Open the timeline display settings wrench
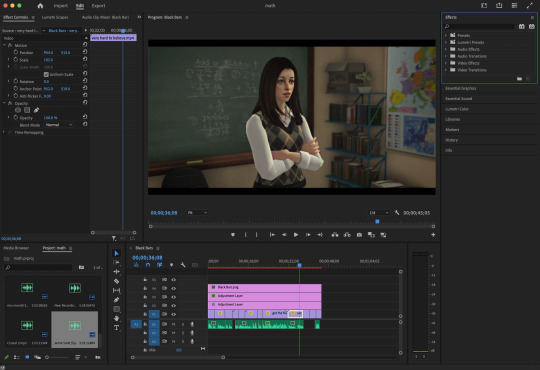 coord(183,265)
